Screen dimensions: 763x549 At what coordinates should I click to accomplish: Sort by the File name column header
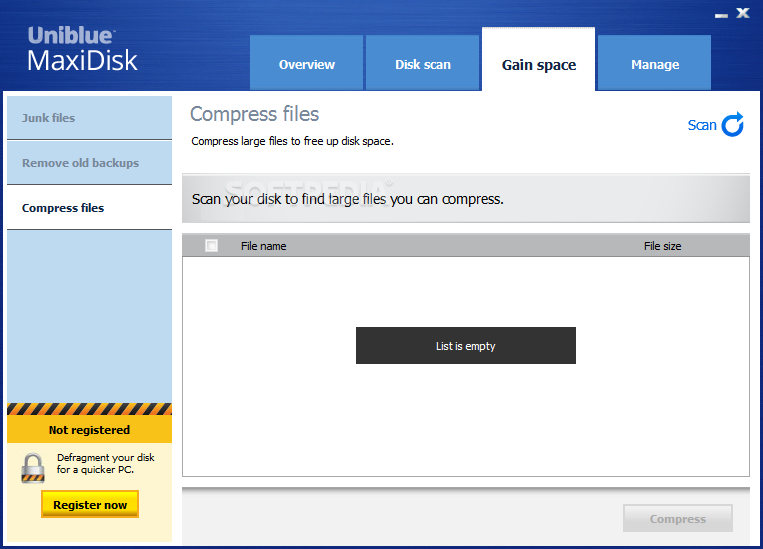263,246
